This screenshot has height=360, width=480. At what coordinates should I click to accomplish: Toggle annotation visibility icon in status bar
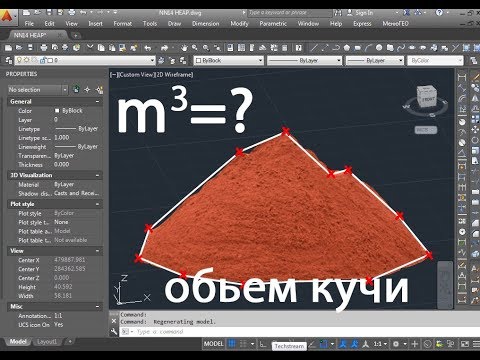click(343, 344)
